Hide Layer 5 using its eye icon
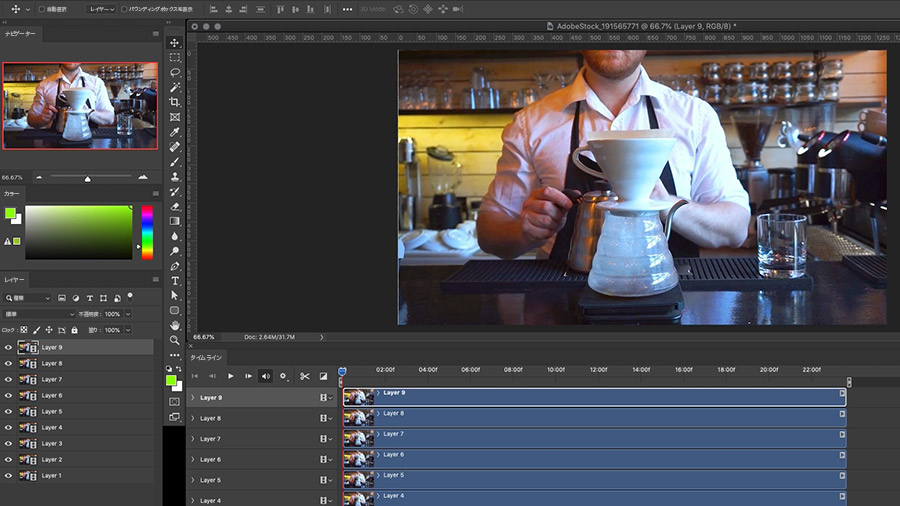Screen dimensions: 900x506 [x=8, y=412]
